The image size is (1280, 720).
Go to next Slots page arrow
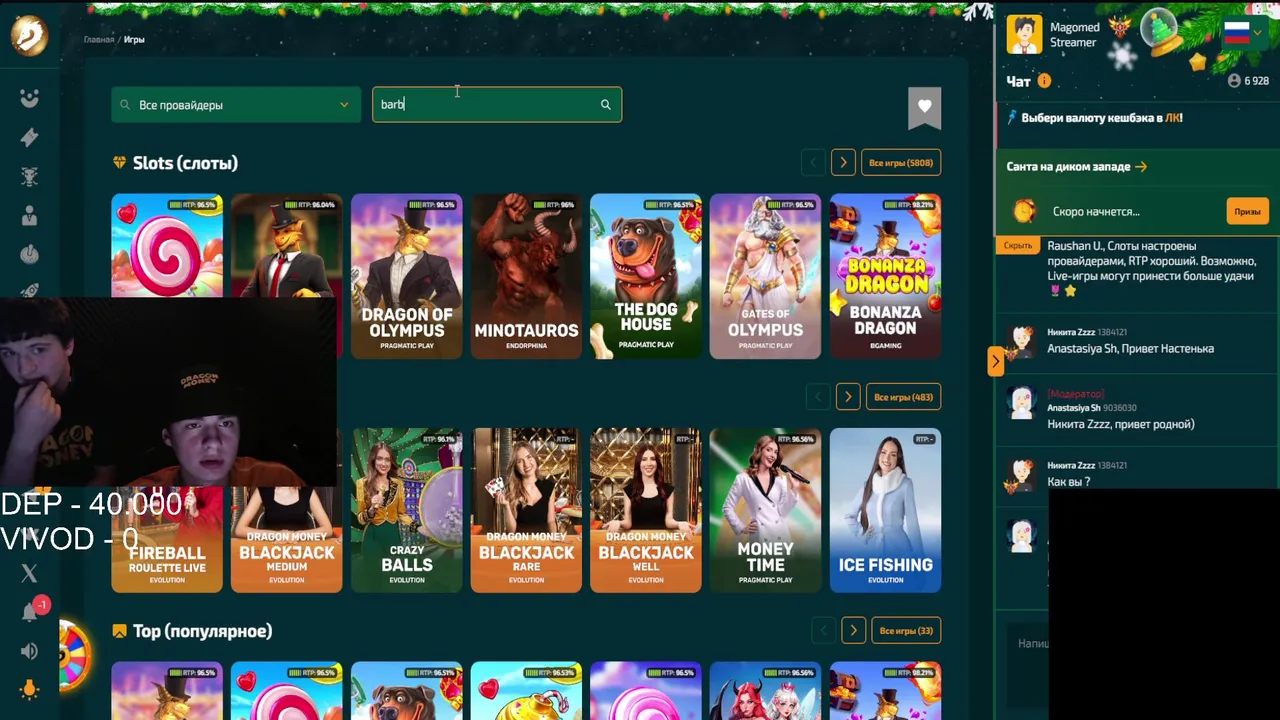(843, 163)
